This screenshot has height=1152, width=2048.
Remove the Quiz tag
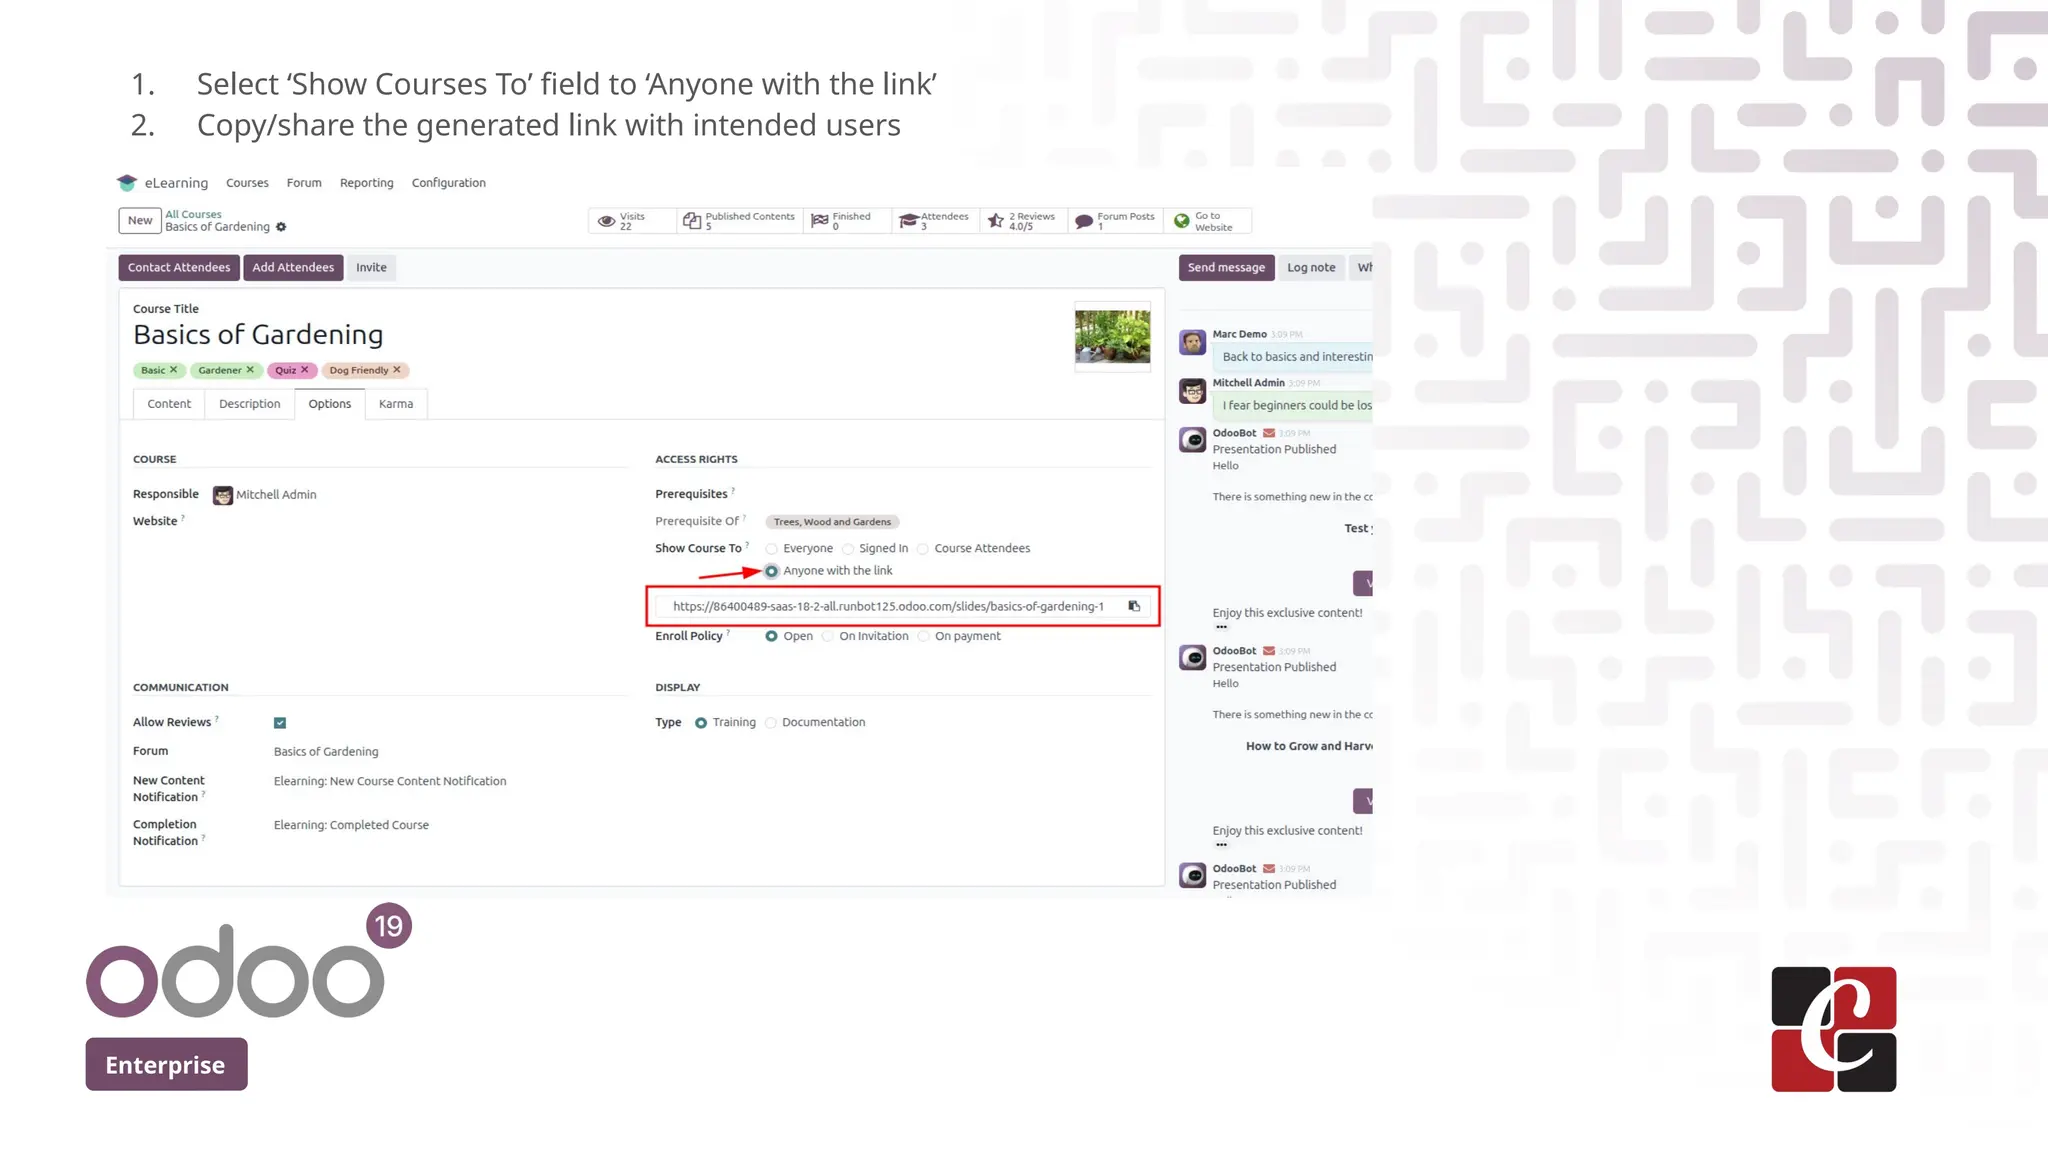tap(305, 370)
